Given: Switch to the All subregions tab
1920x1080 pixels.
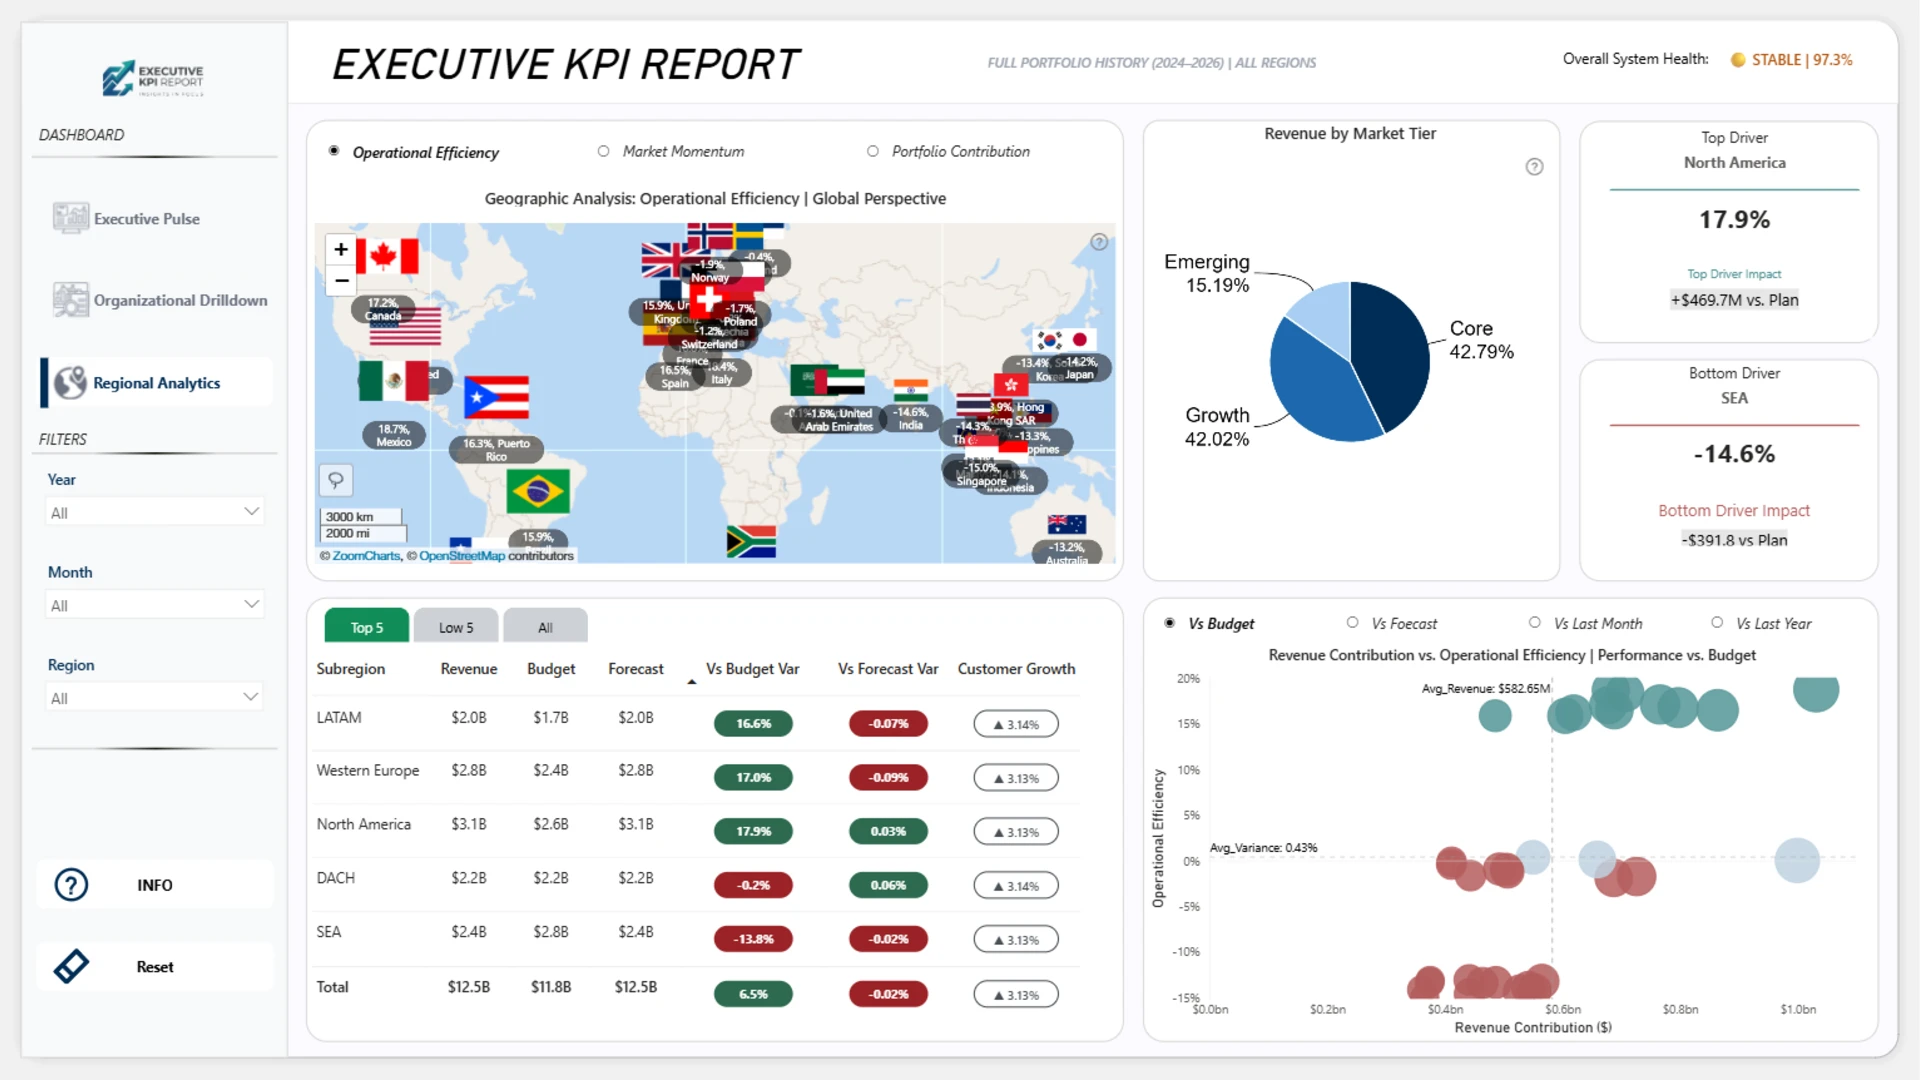Looking at the screenshot, I should coord(545,626).
